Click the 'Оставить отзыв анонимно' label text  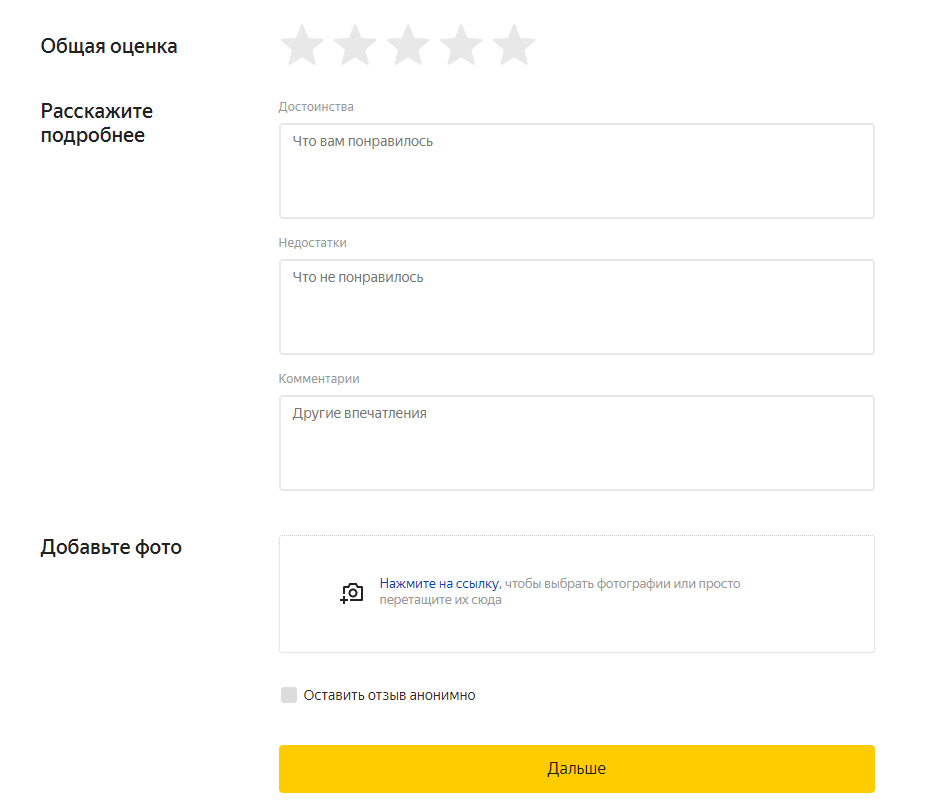click(x=389, y=695)
